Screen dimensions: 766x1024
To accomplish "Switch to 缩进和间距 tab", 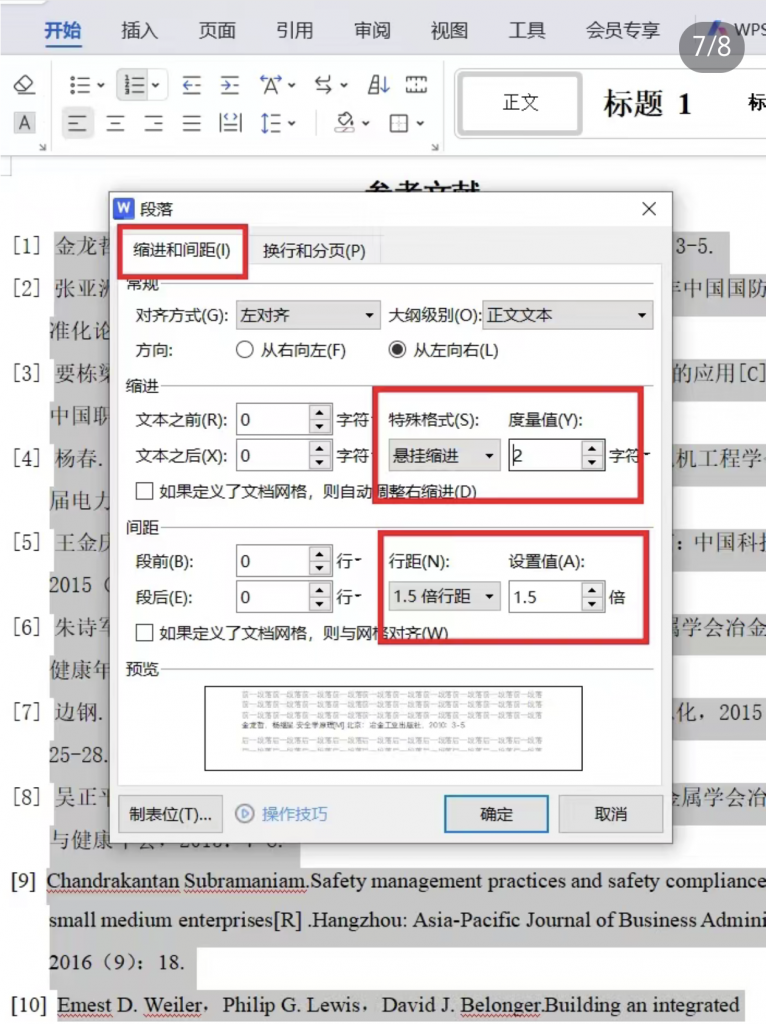I will point(182,250).
